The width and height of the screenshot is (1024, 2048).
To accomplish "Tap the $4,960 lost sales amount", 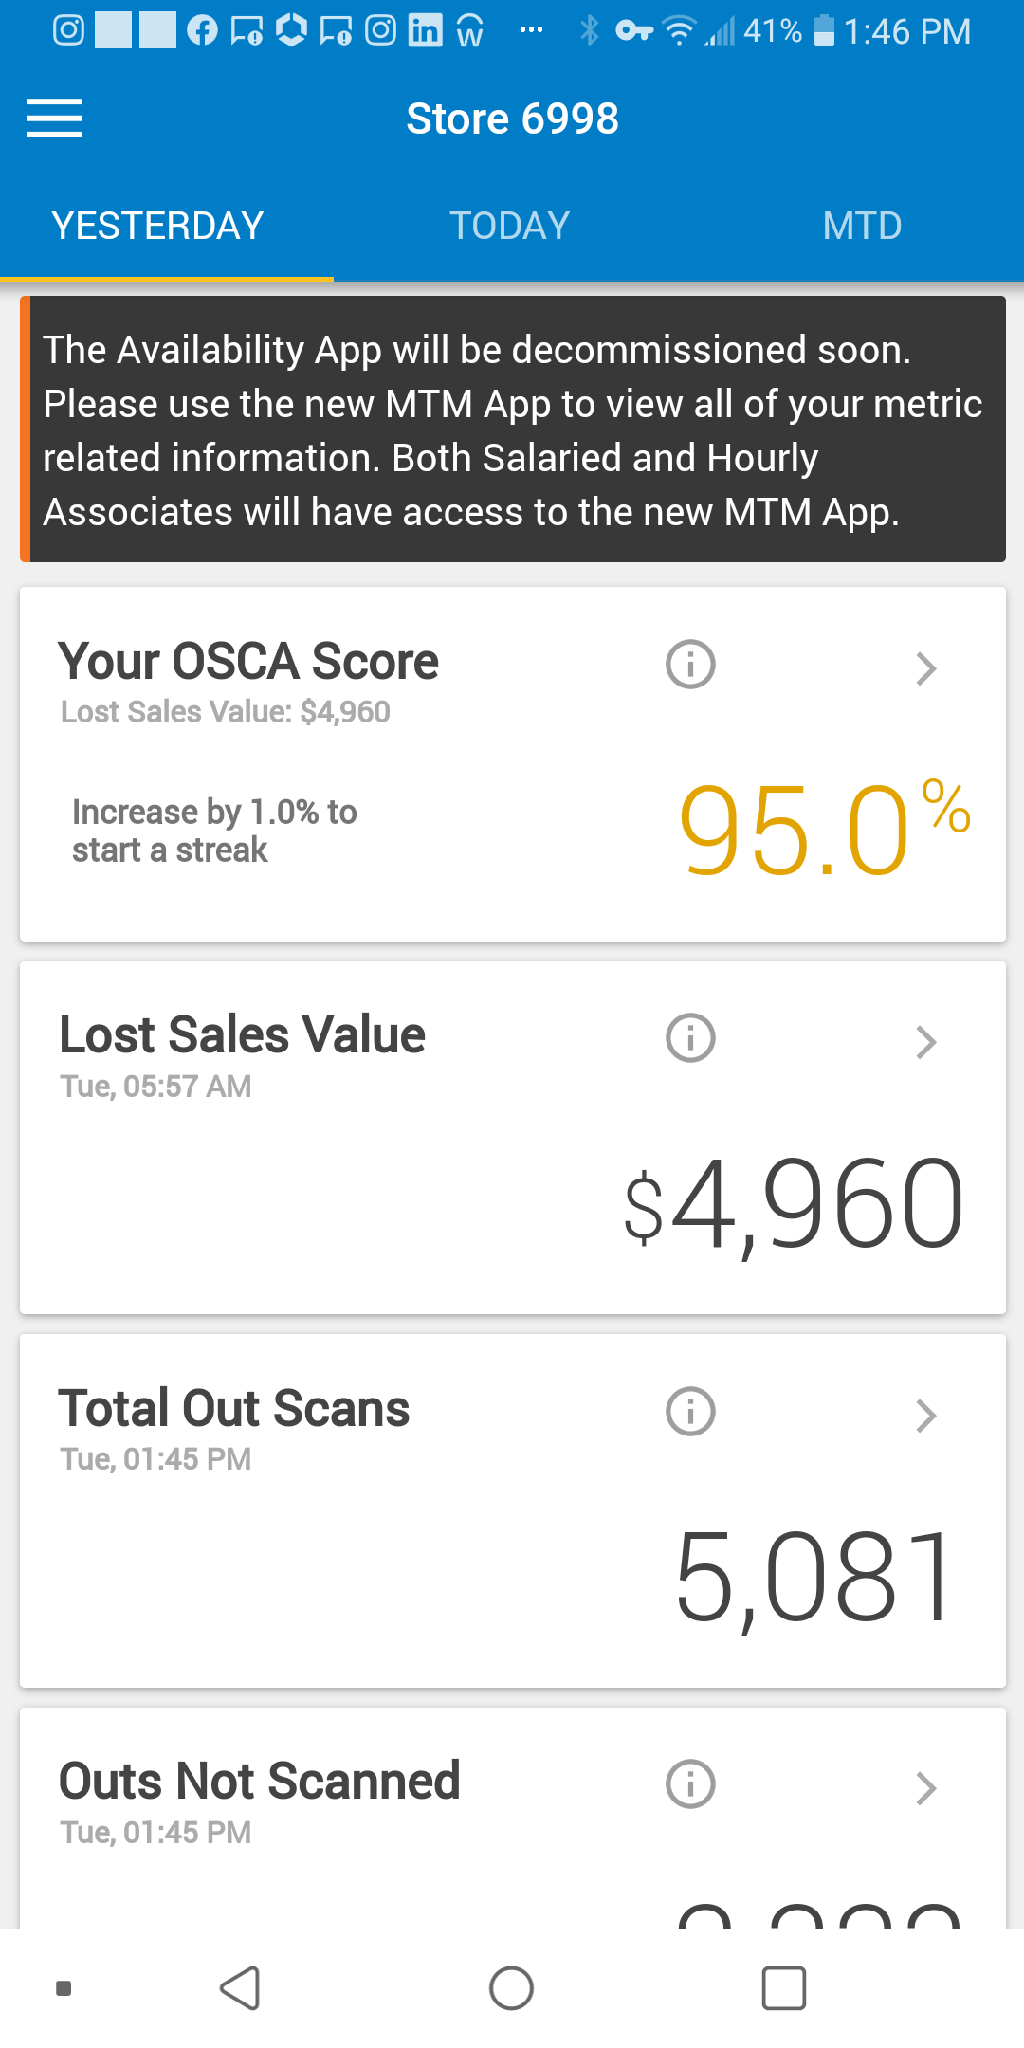I will [x=794, y=1205].
